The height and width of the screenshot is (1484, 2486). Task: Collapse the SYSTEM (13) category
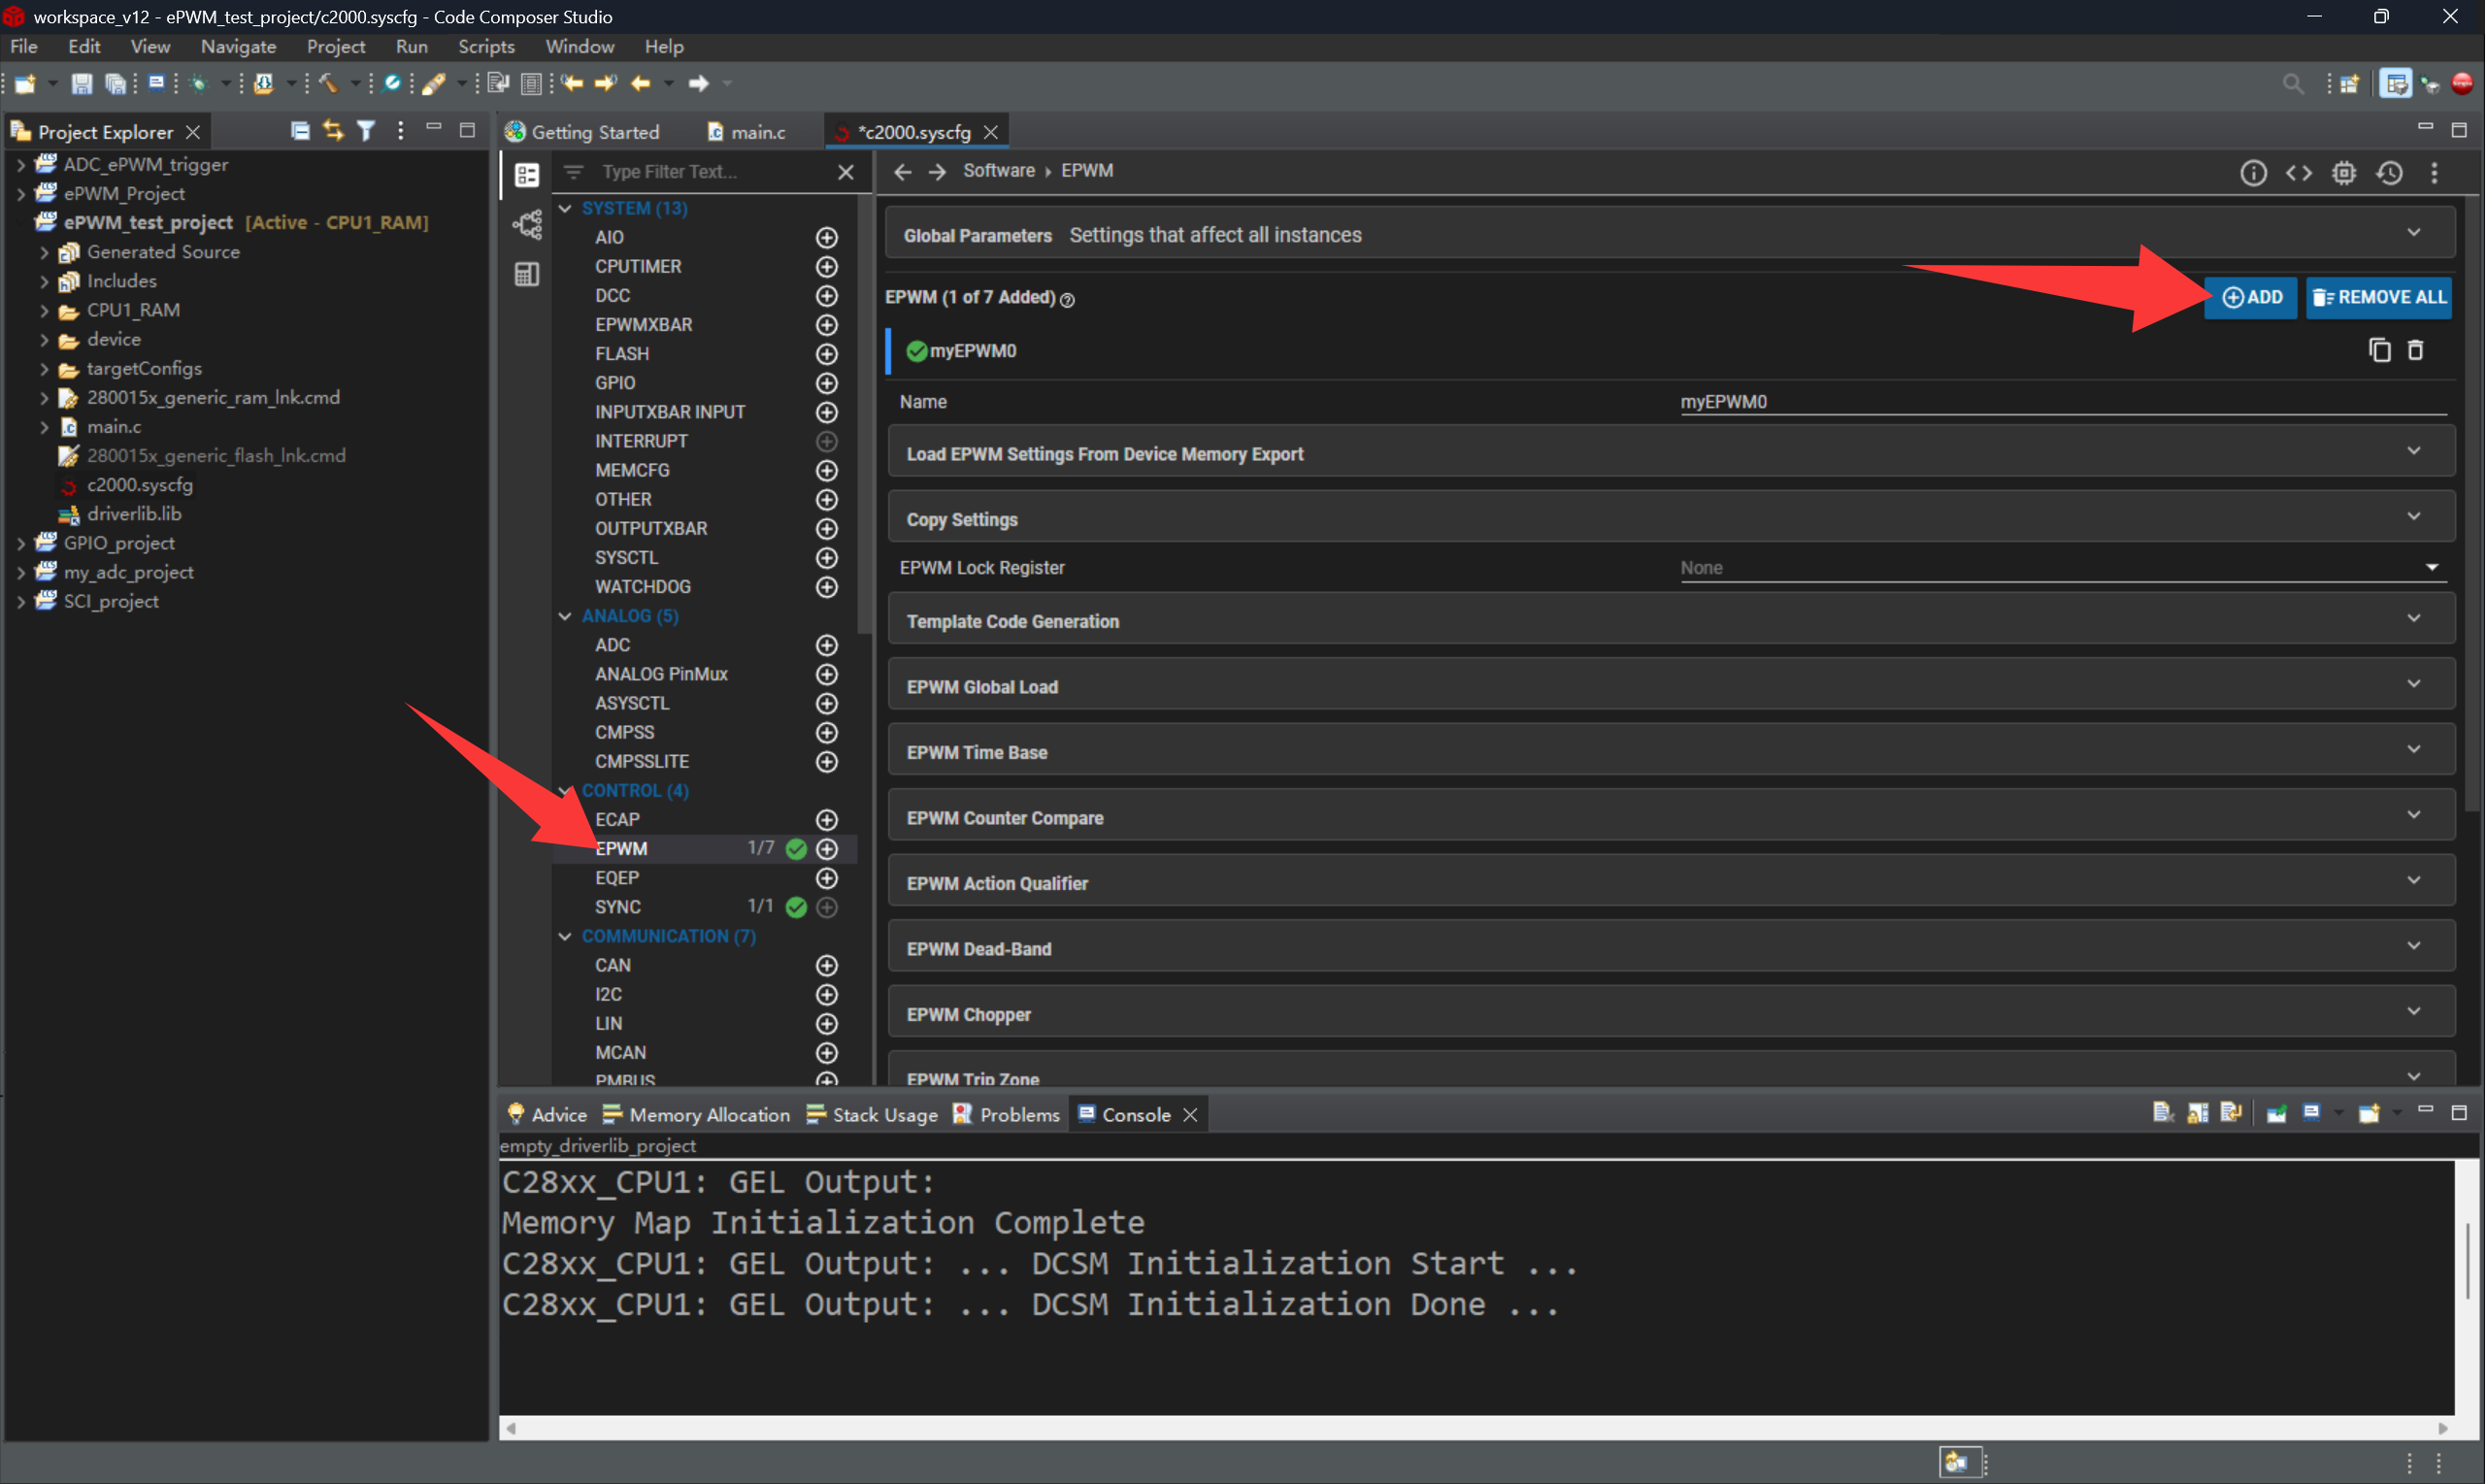[565, 208]
